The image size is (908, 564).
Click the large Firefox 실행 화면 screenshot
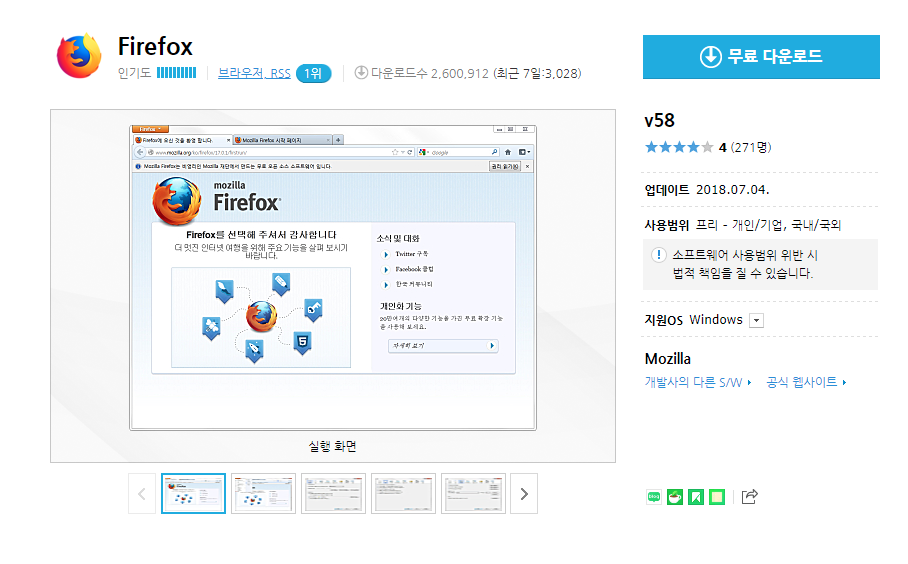coord(333,278)
